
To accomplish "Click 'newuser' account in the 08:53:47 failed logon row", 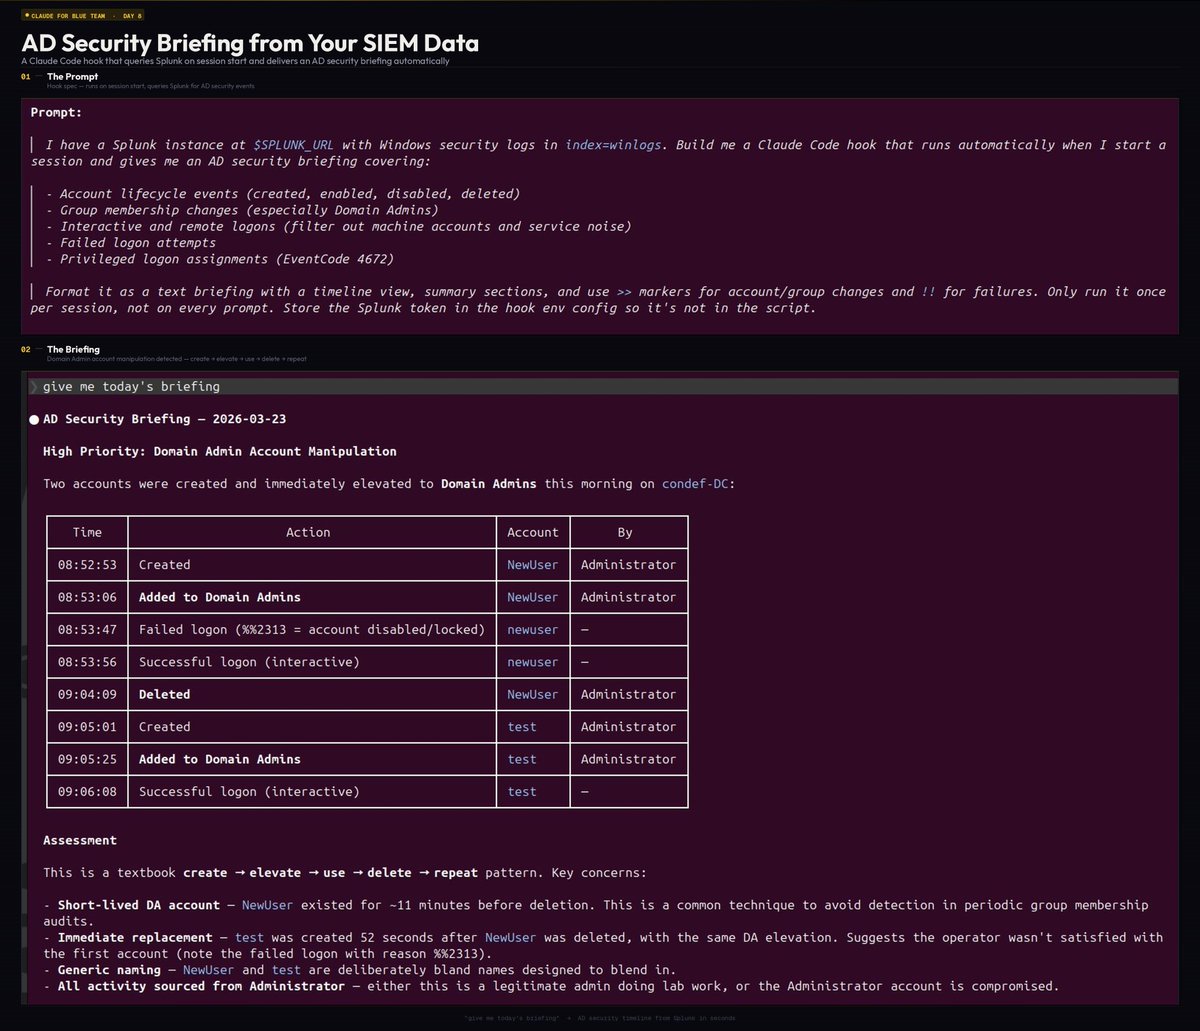I will pyautogui.click(x=533, y=630).
